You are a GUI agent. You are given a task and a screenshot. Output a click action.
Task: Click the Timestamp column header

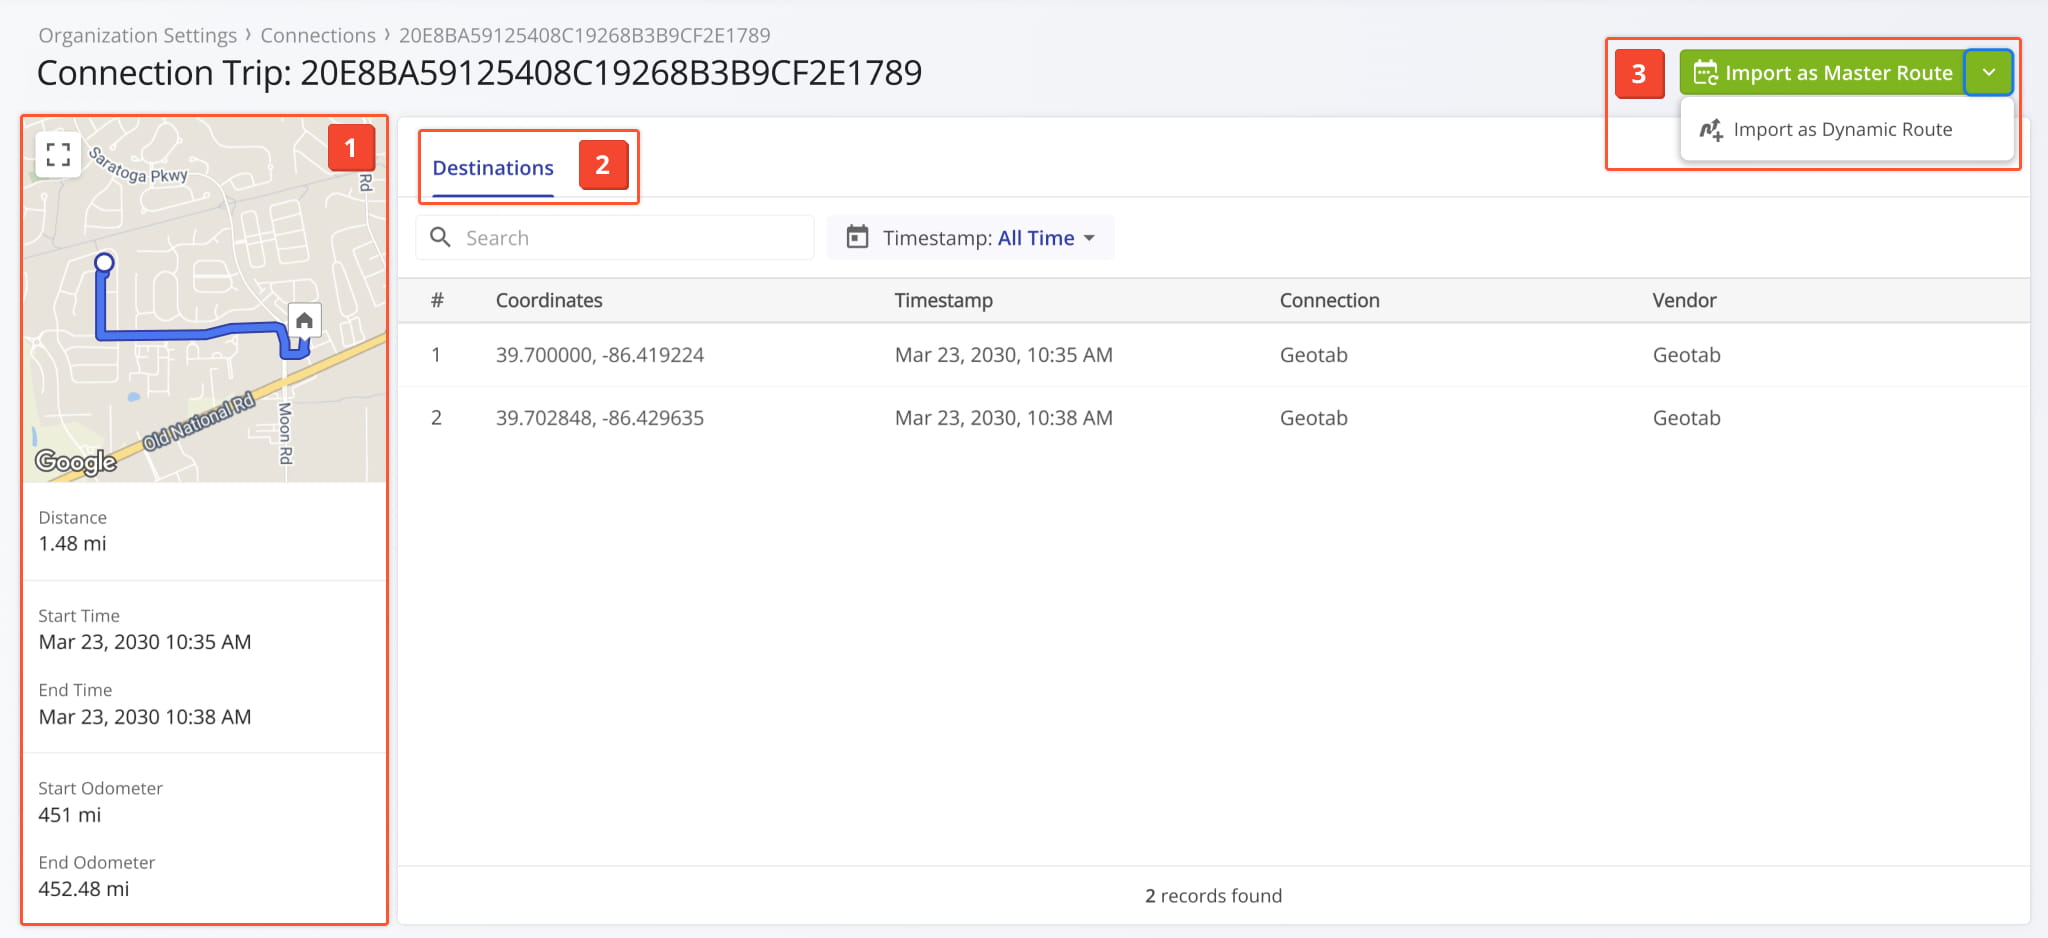point(943,300)
